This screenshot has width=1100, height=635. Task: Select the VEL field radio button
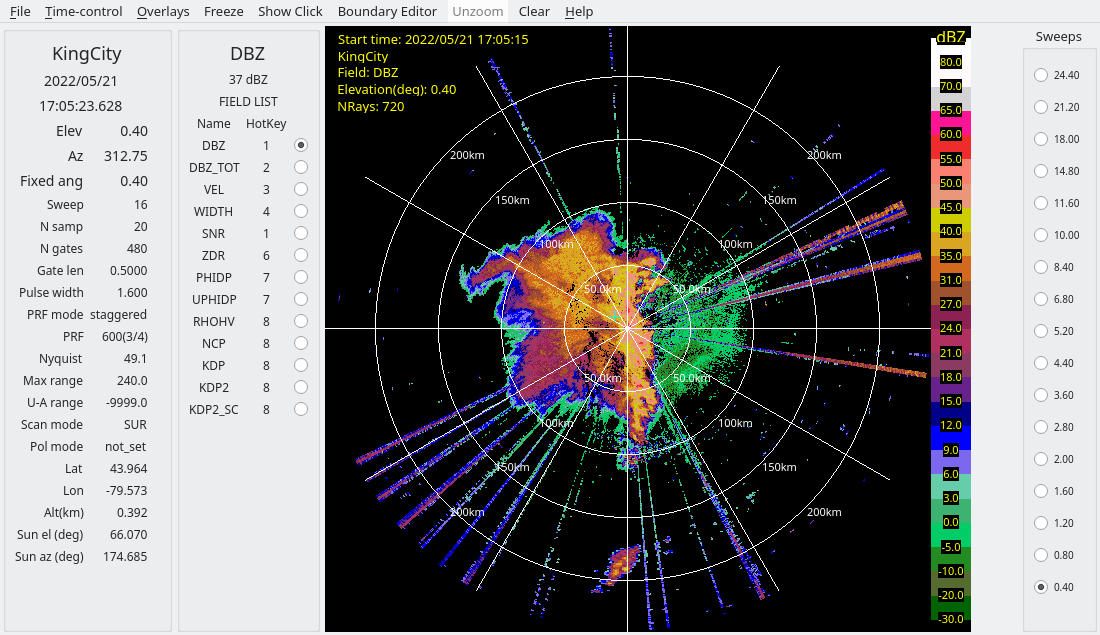[x=300, y=189]
